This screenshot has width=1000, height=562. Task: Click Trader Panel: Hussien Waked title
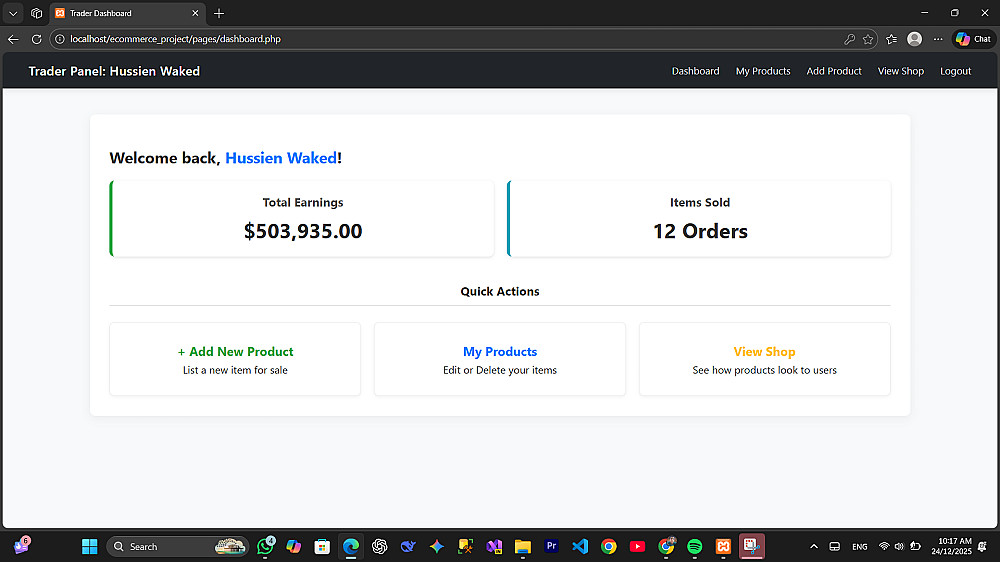114,71
